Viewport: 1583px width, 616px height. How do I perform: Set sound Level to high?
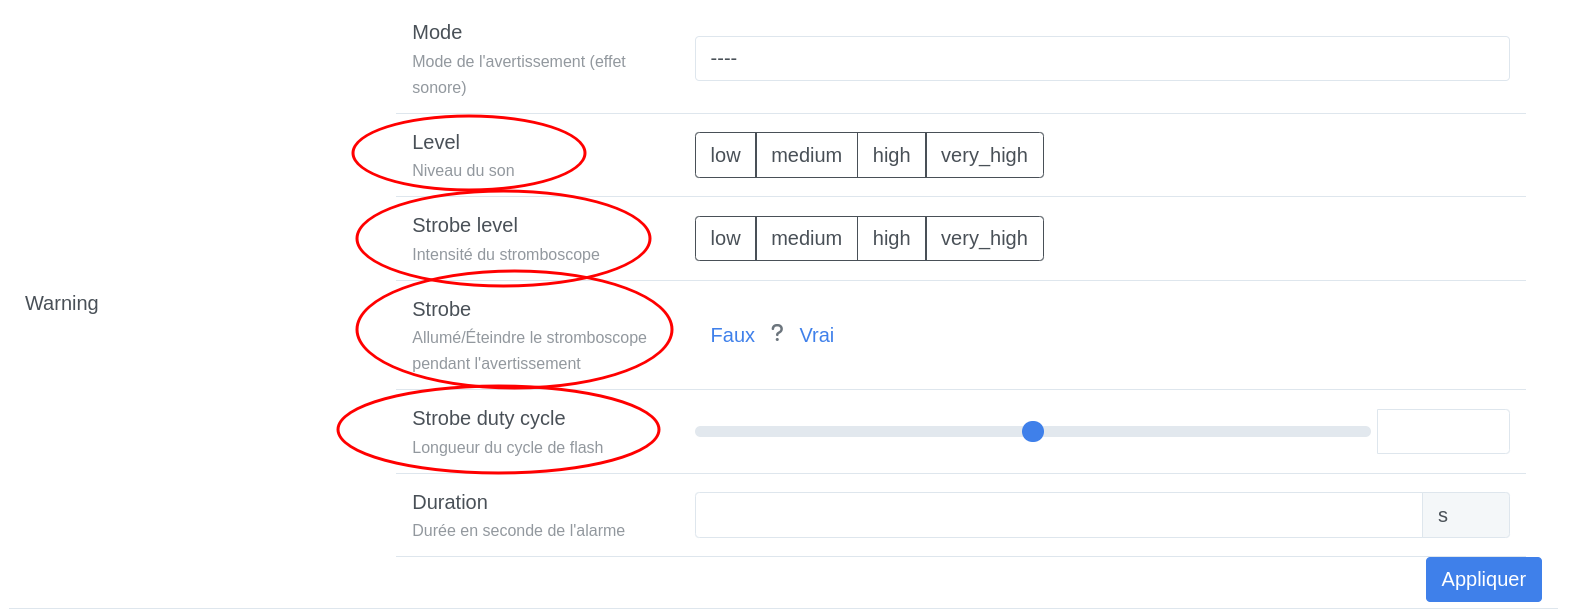[x=891, y=155]
